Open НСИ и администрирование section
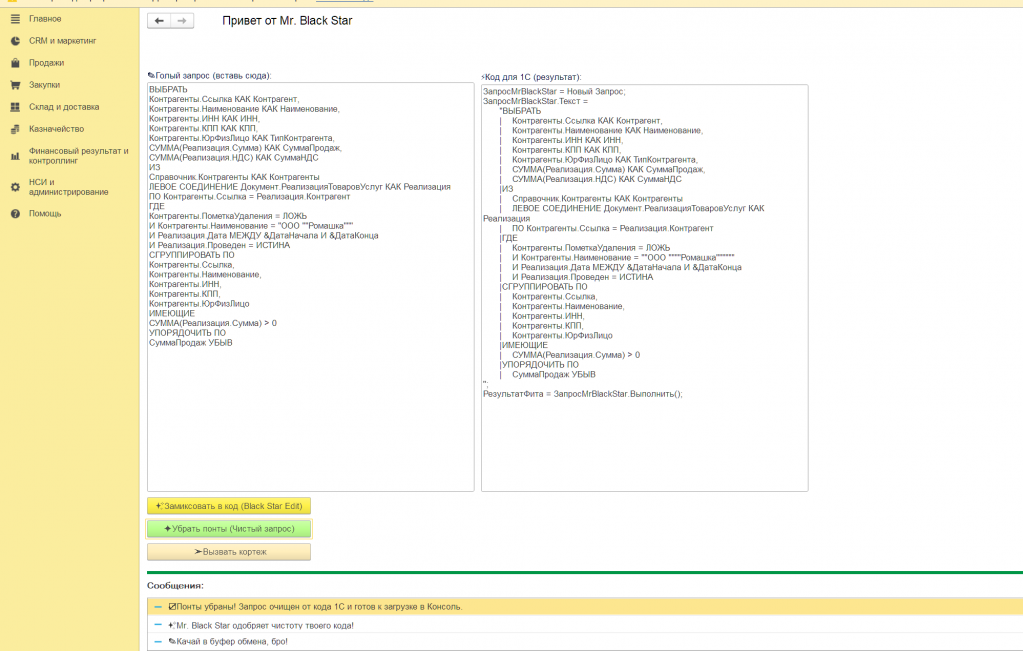 (x=69, y=187)
